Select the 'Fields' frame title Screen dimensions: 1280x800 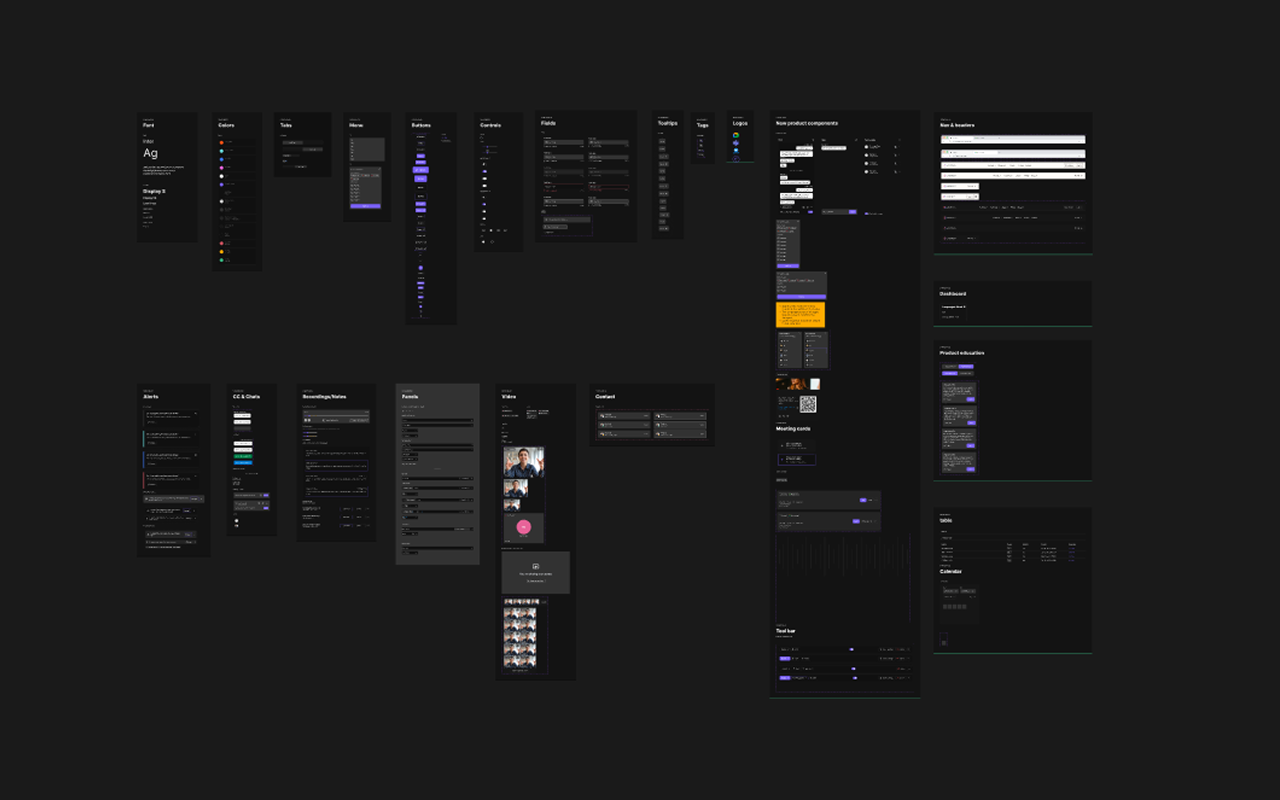pyautogui.click(x=548, y=124)
